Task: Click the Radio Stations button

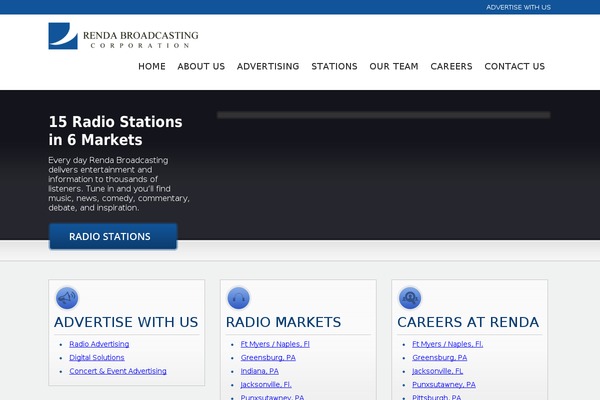Action: (x=113, y=237)
